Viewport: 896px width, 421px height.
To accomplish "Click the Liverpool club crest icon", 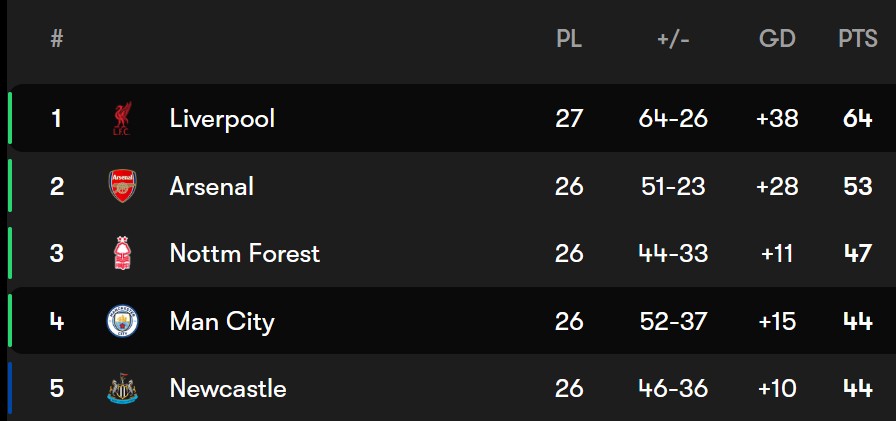I will (x=122, y=119).
